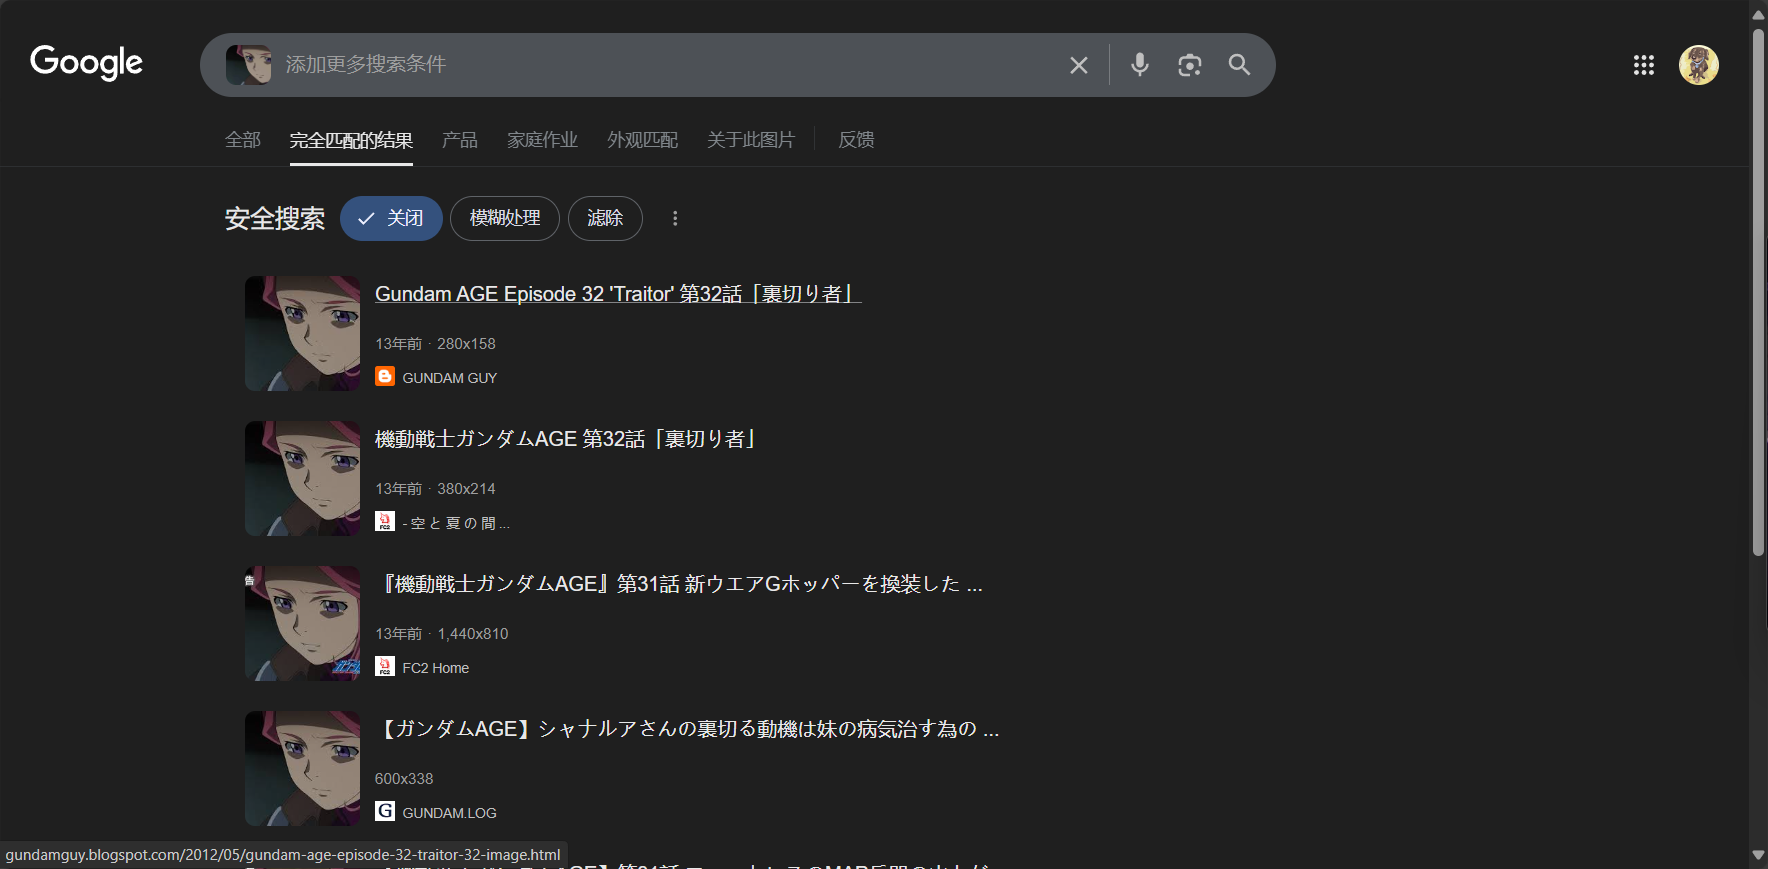Open the Gundam AGE Episode 32 'Traitor' result
Screen dimensions: 1768x869
click(x=618, y=294)
